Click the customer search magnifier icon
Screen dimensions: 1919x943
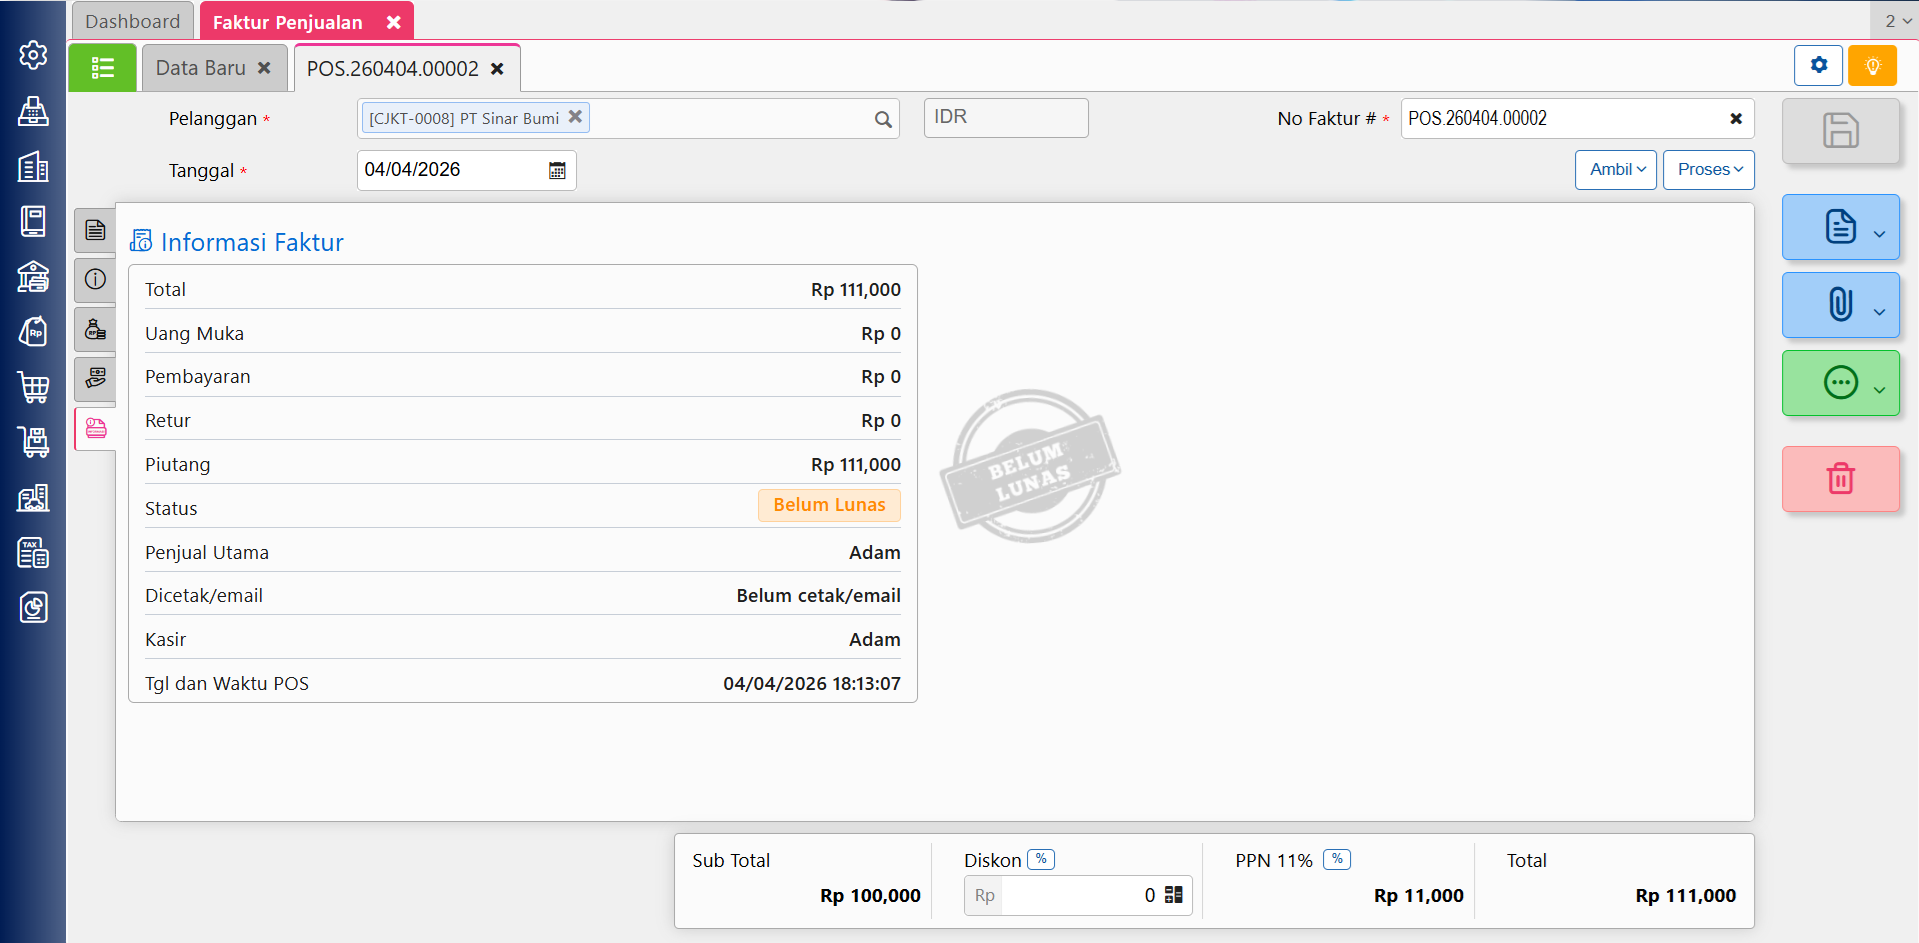click(883, 120)
